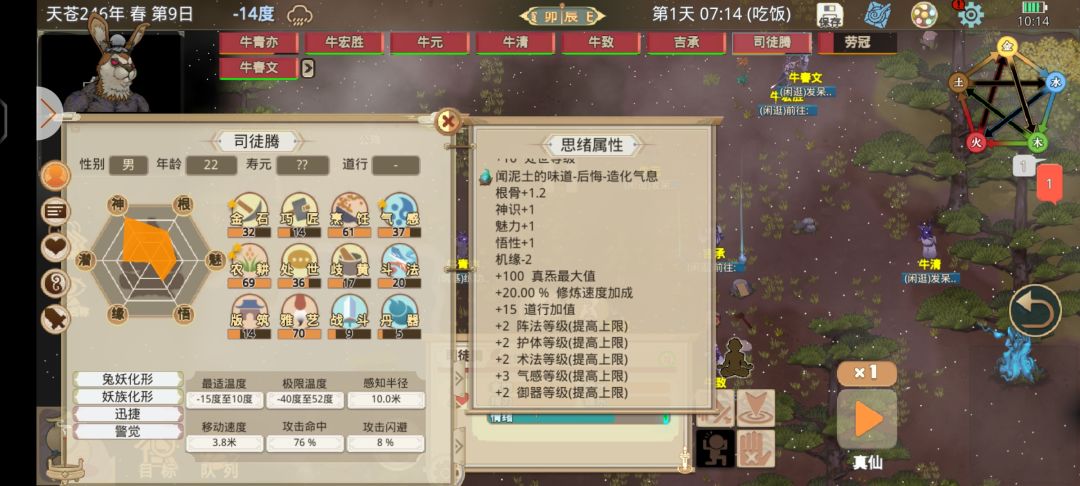Toggle the game speed ×1 button
Viewport: 1080px width, 486px height.
tap(866, 373)
